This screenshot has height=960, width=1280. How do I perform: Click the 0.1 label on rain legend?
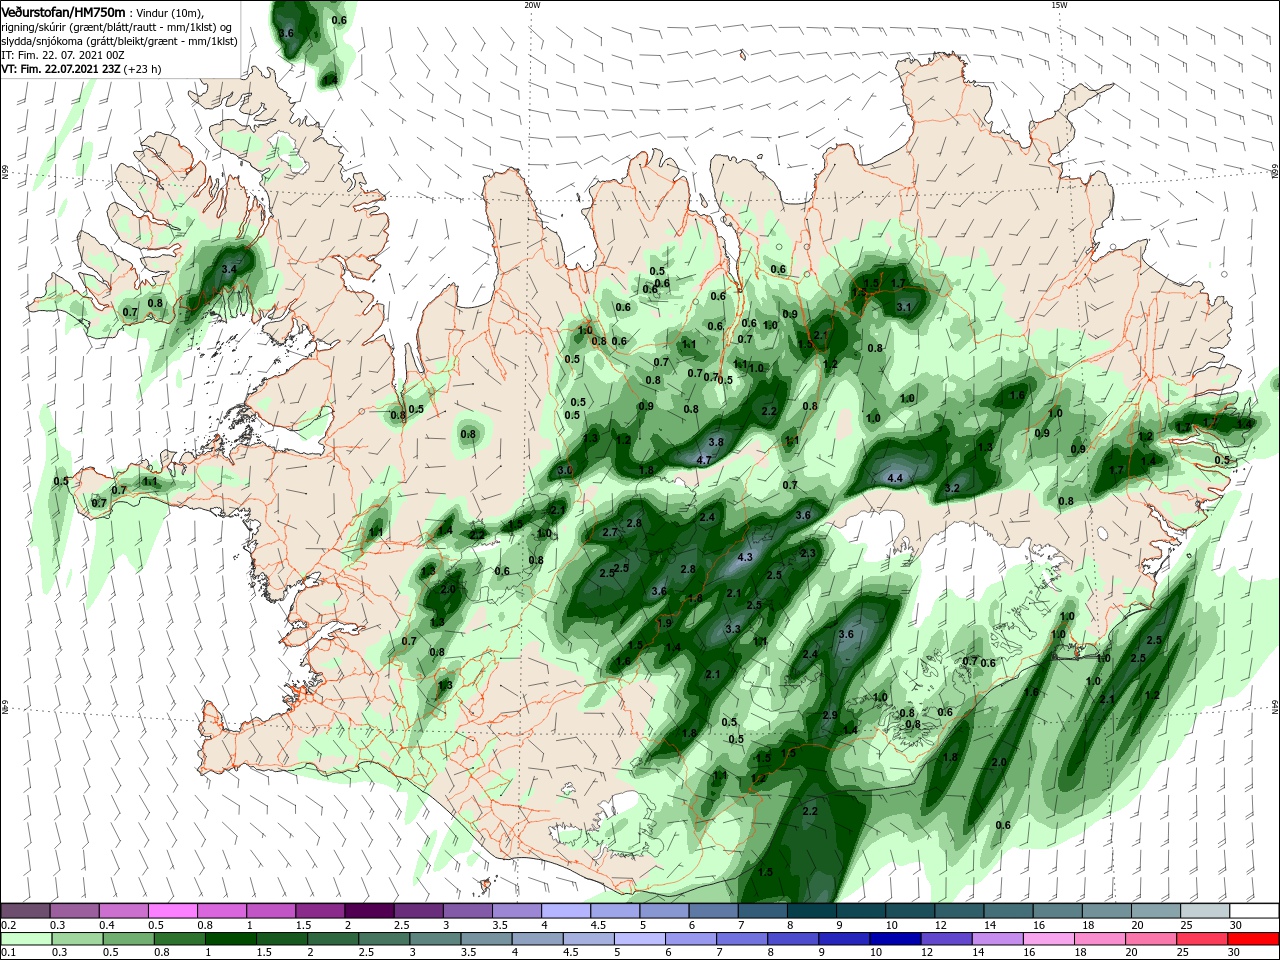(x=9, y=953)
